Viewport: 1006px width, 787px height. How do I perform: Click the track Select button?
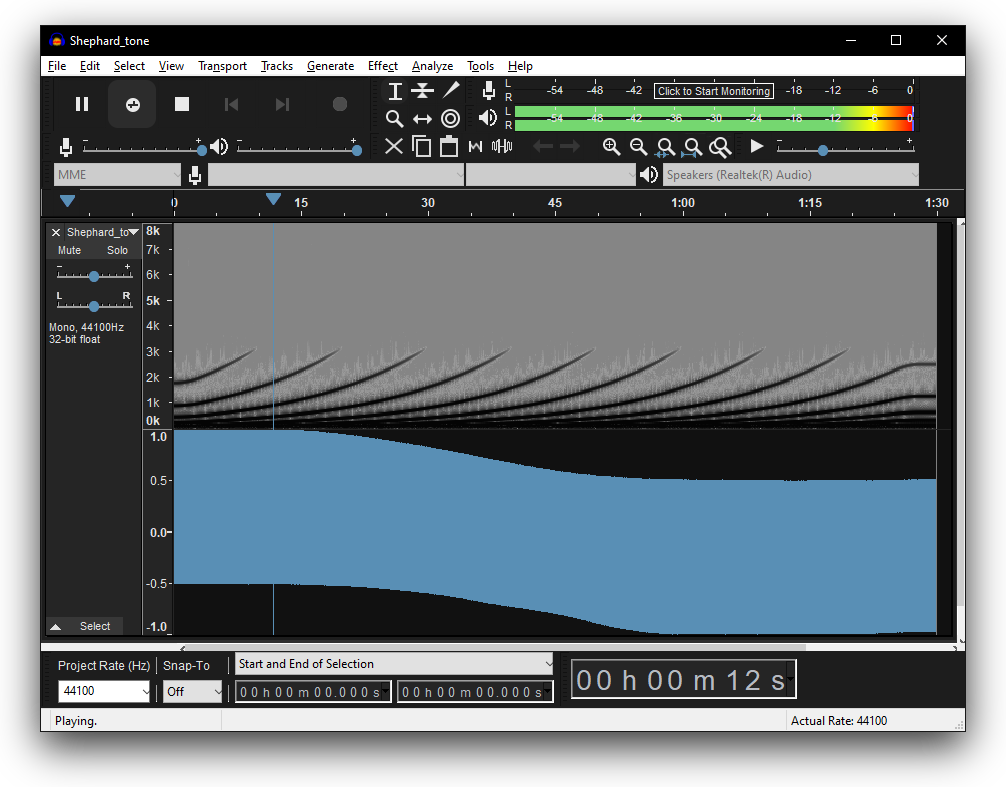(x=95, y=626)
